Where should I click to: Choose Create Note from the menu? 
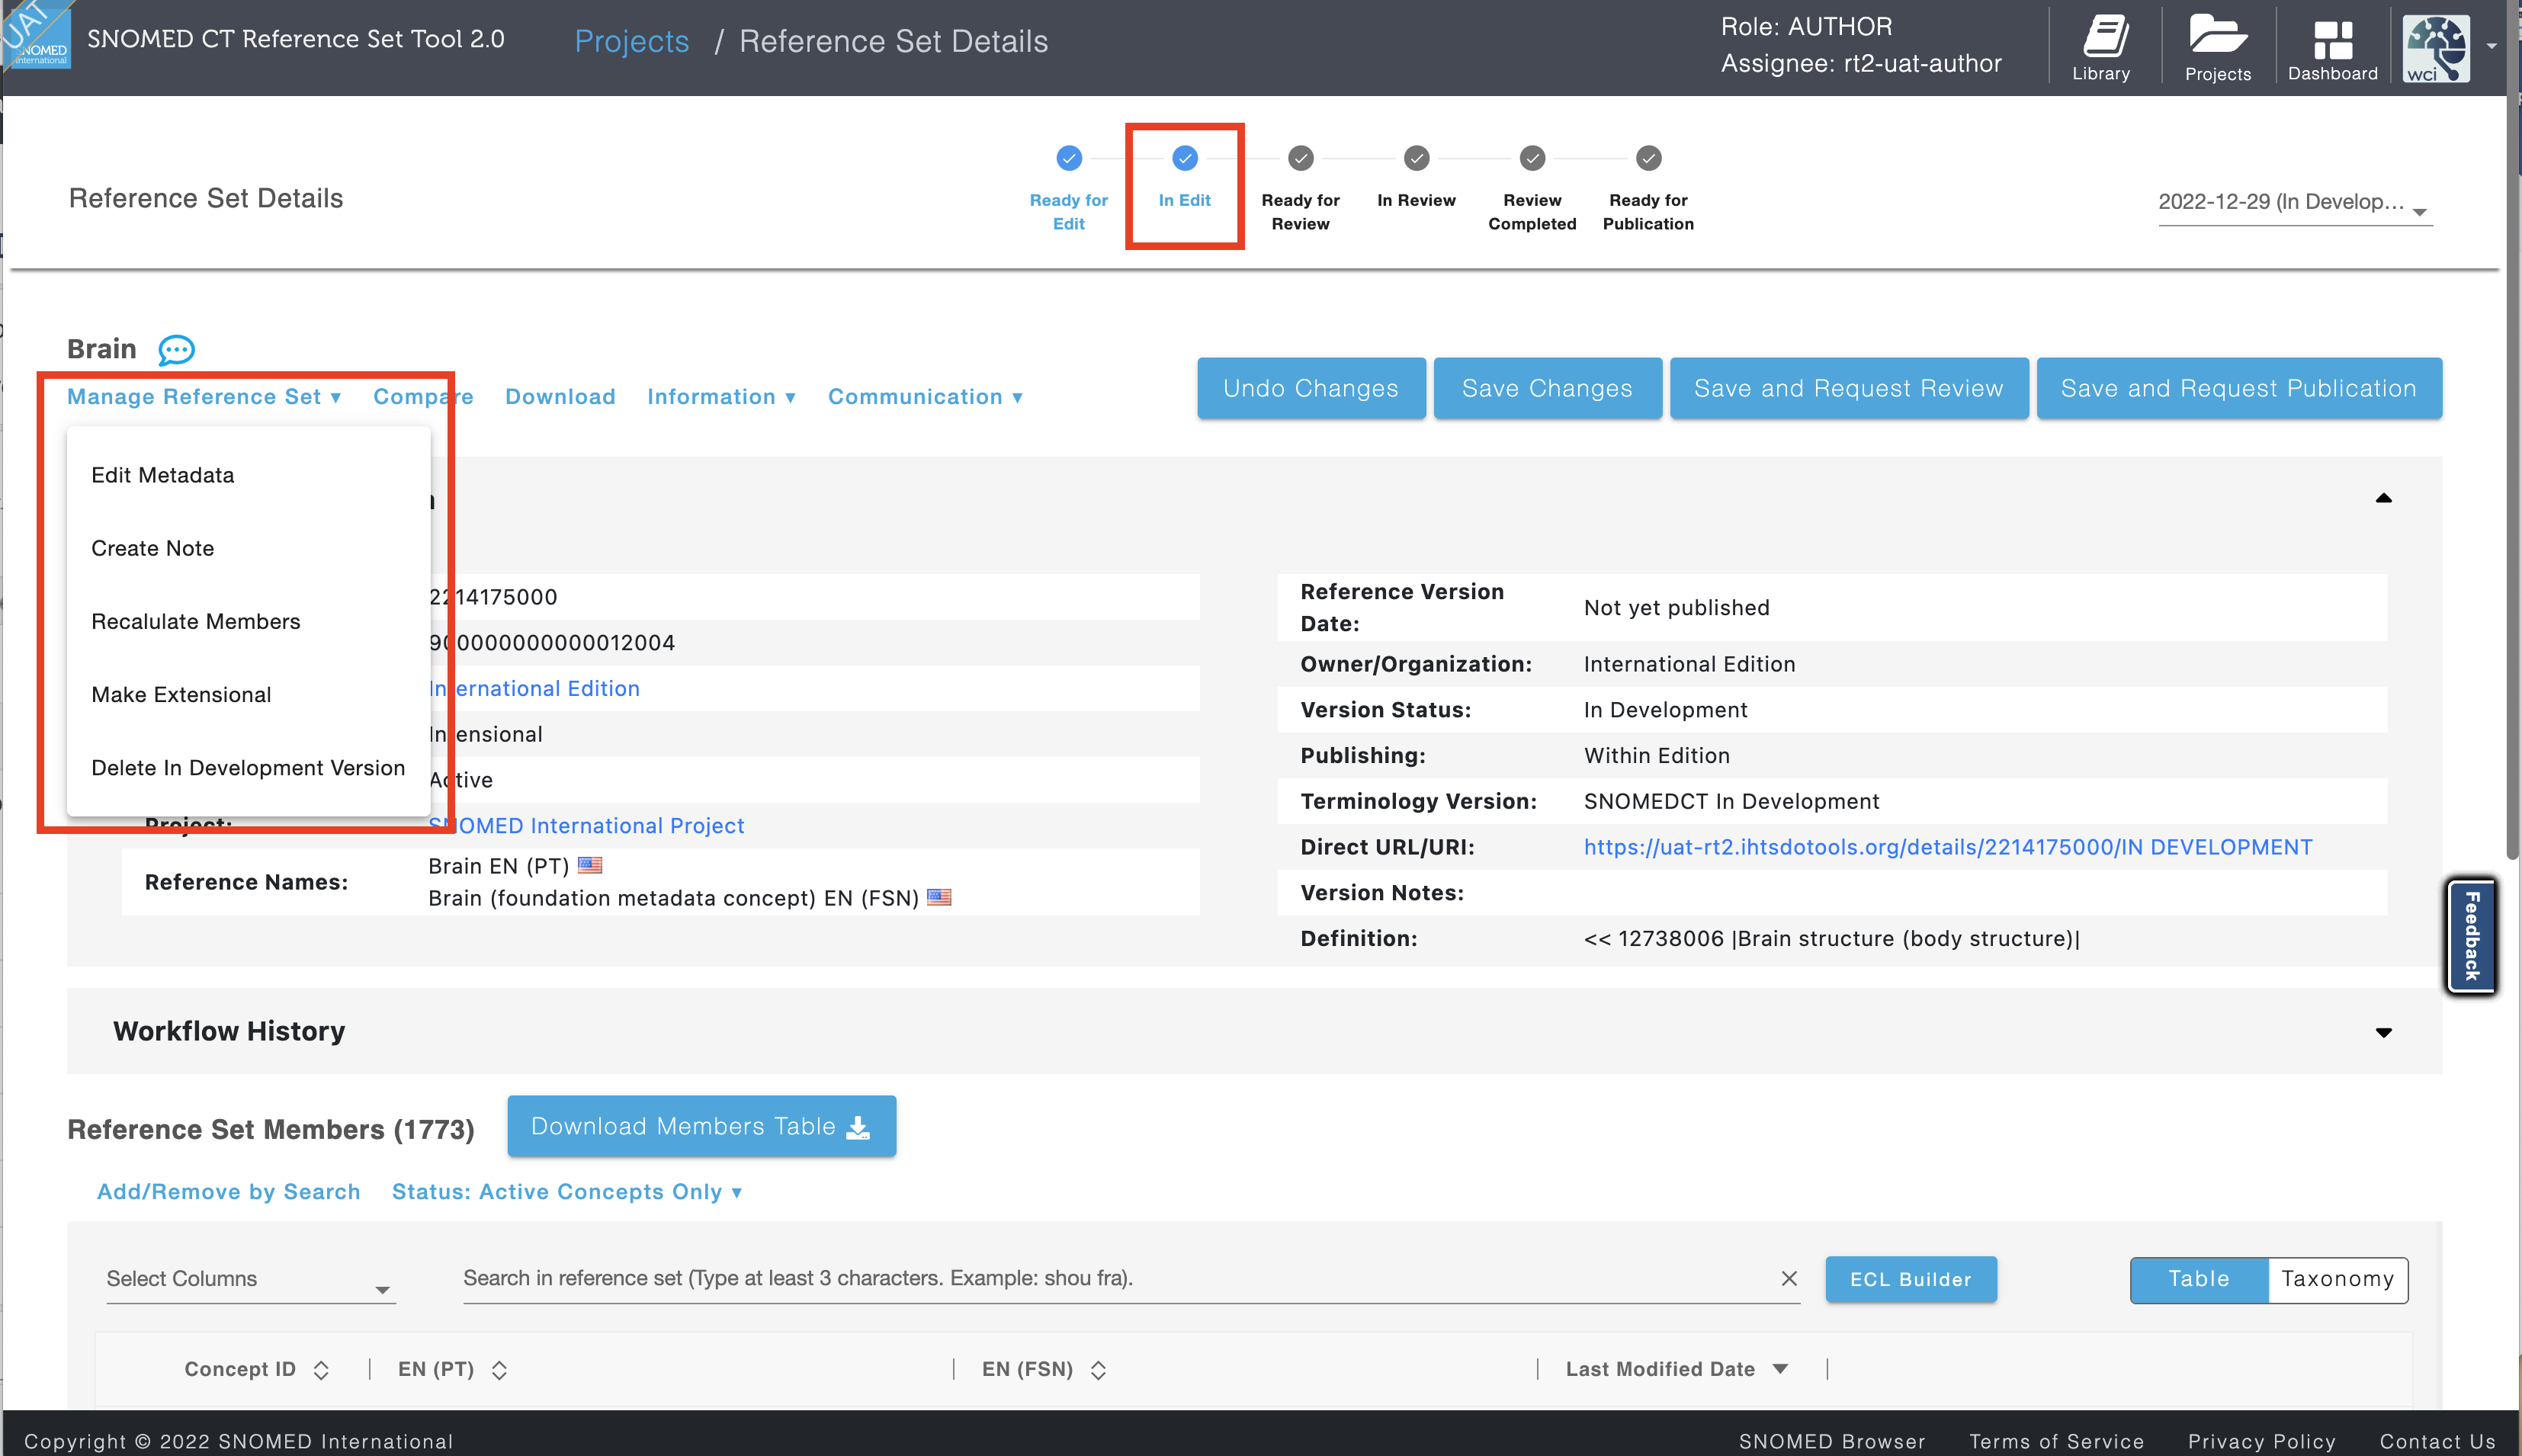click(249, 548)
